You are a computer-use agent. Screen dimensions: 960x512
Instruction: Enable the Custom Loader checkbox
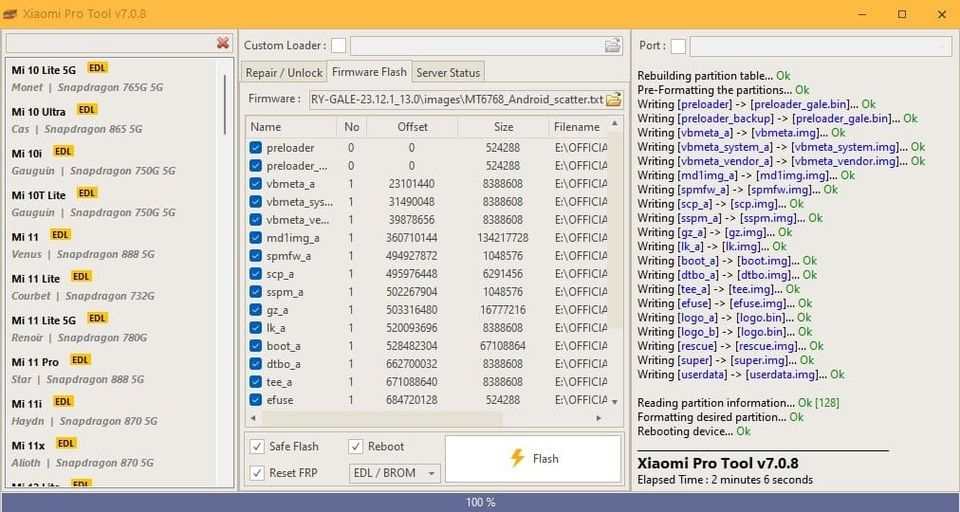pos(338,45)
